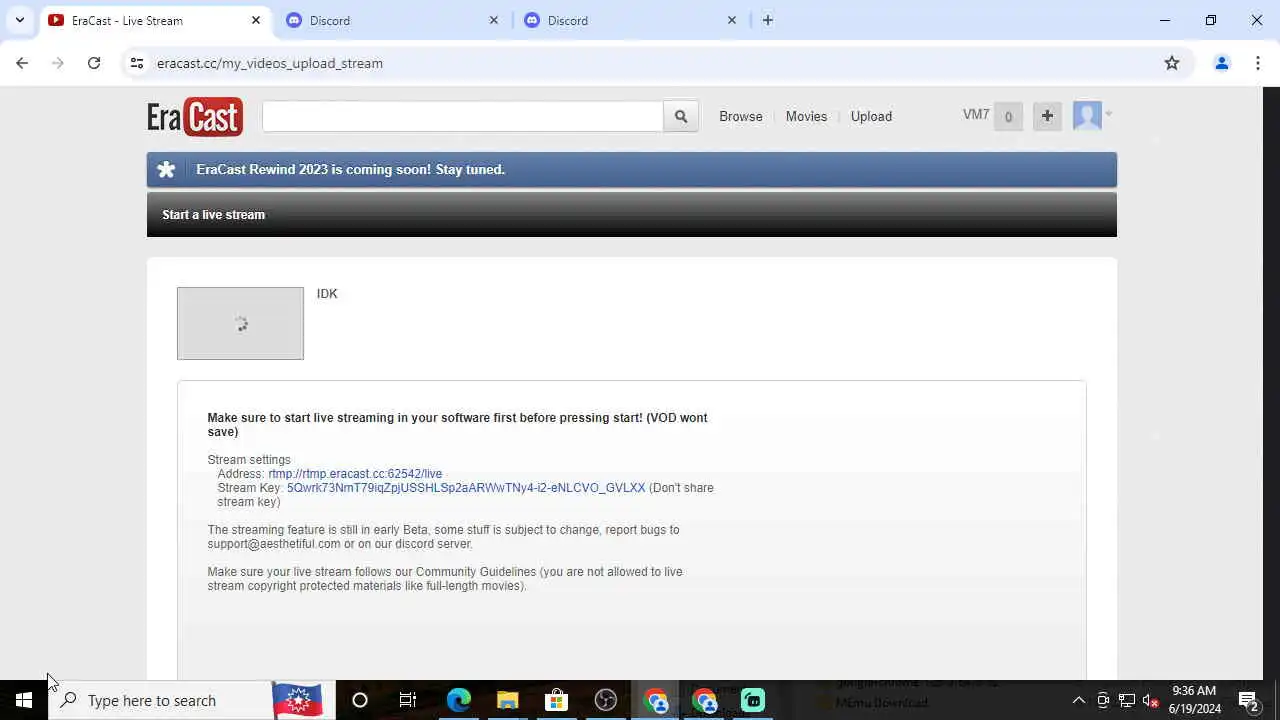Open Microsoft Store from taskbar
The width and height of the screenshot is (1280, 720).
(556, 700)
